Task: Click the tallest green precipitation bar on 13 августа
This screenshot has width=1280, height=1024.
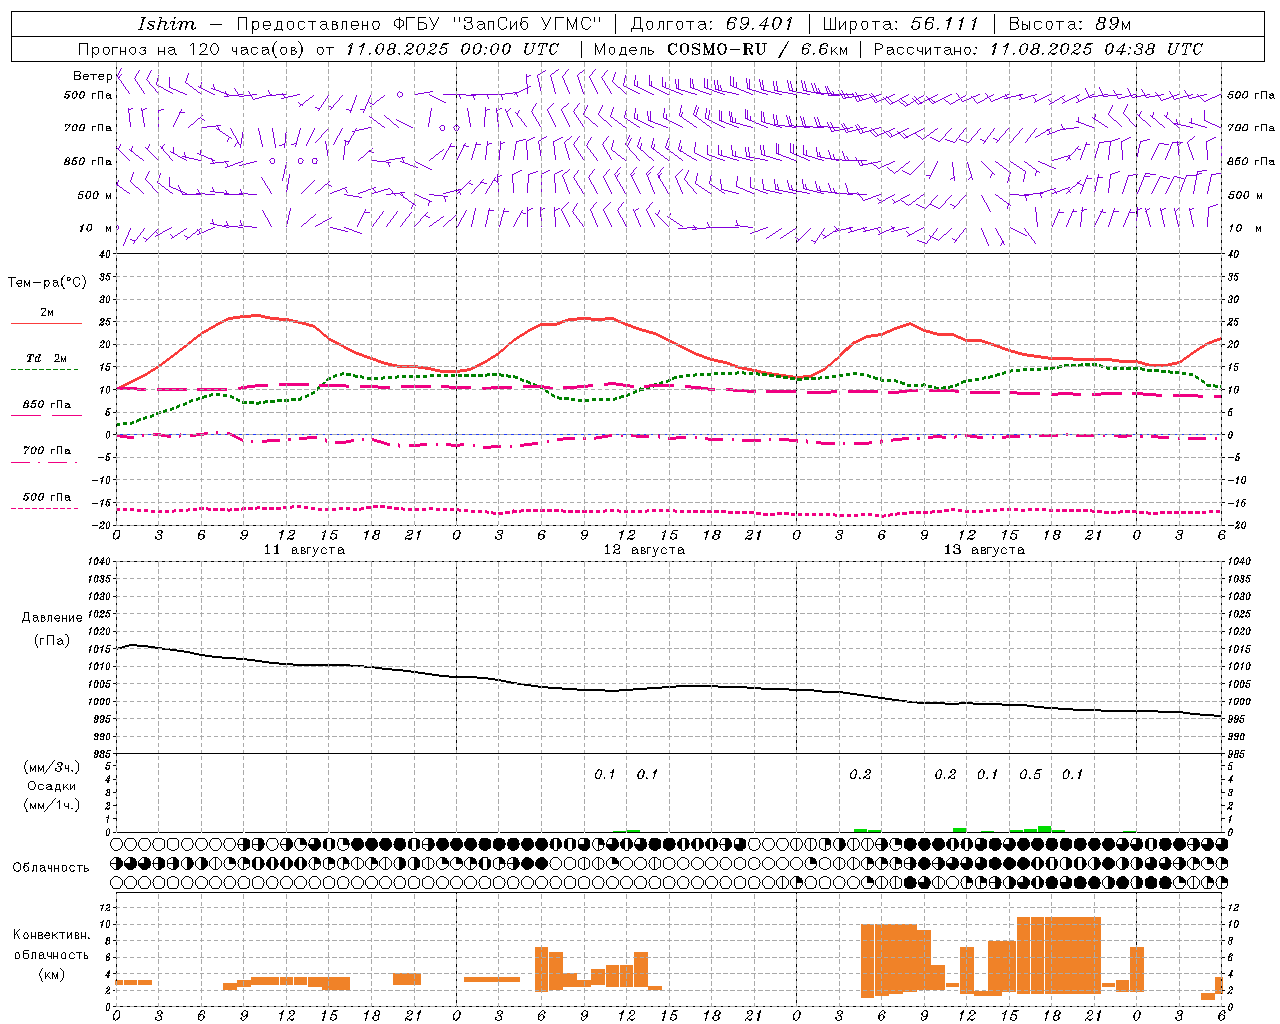Action: click(1044, 828)
